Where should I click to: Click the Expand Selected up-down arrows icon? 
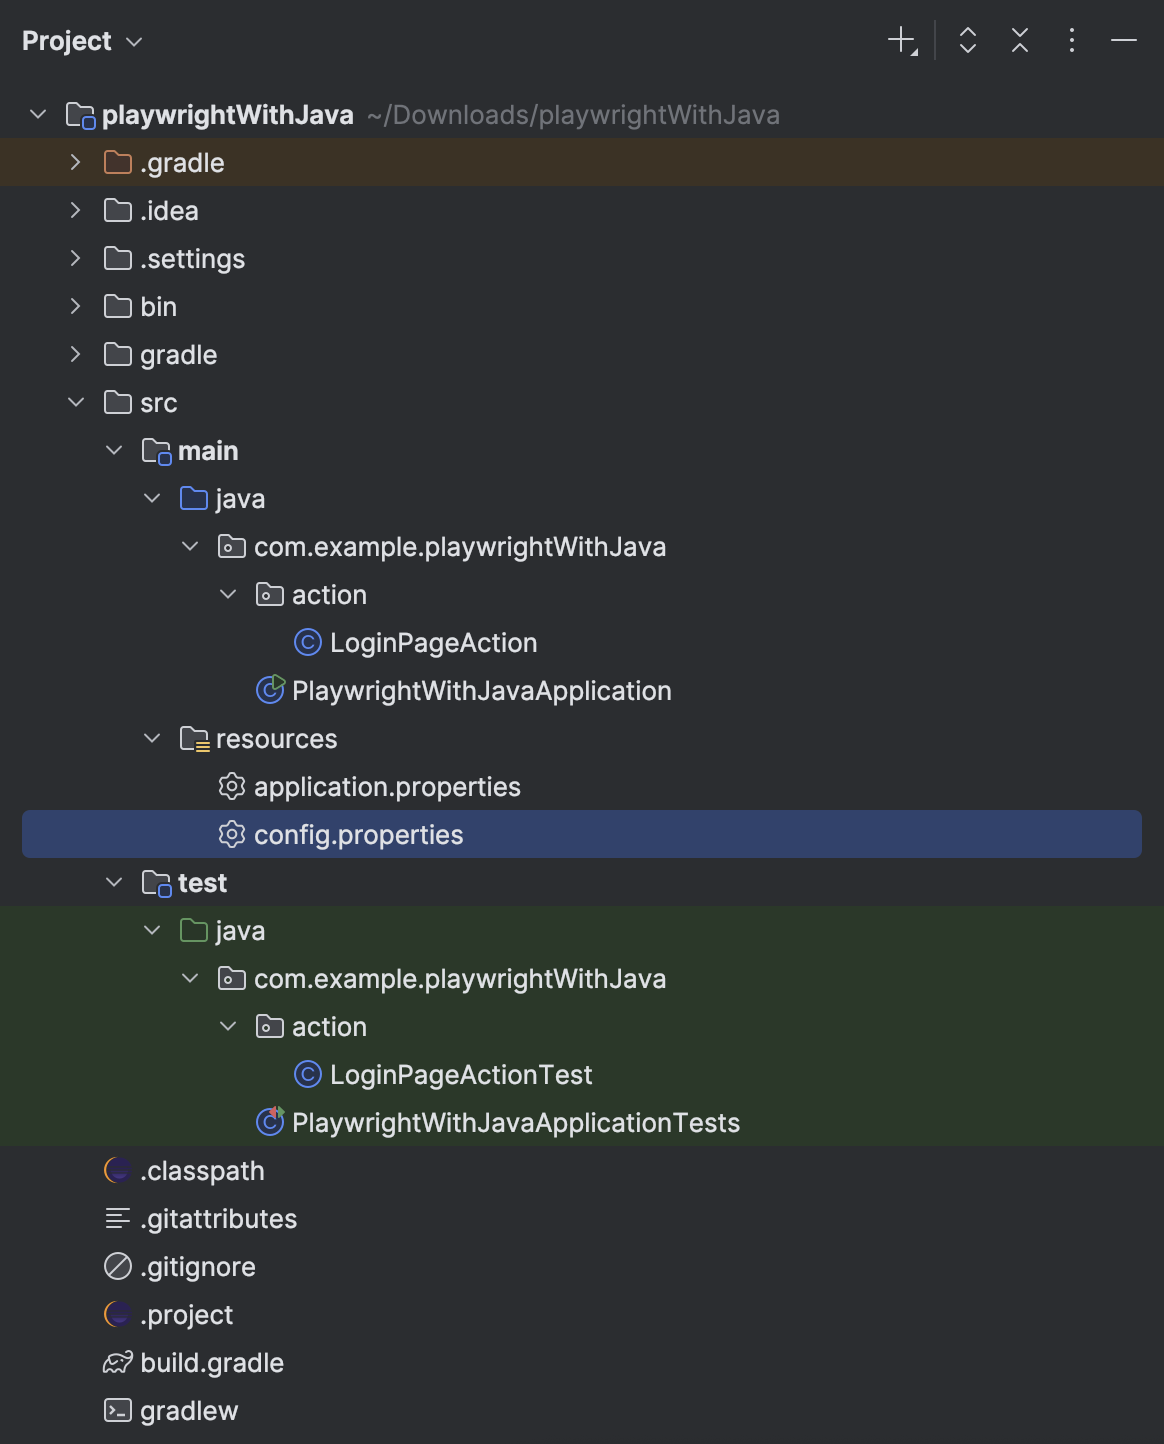click(x=967, y=41)
